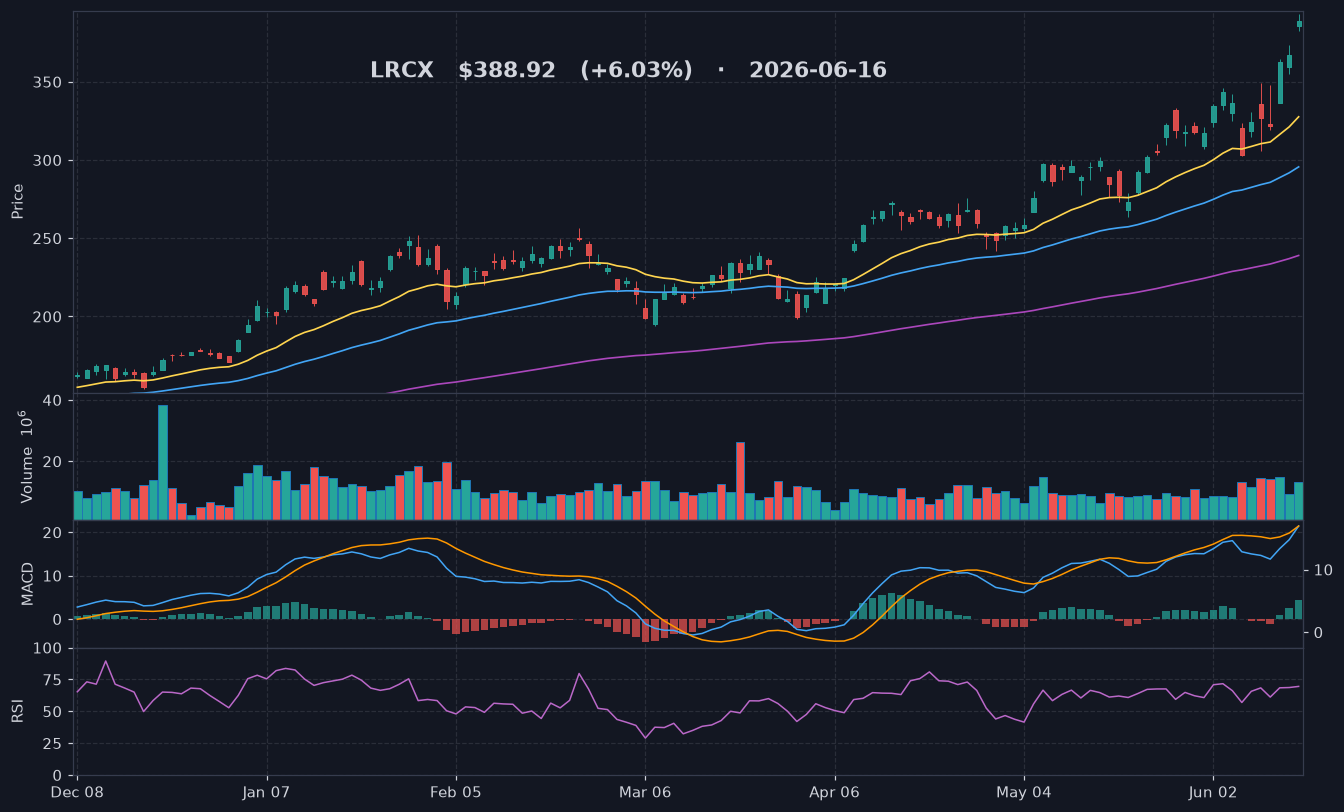The width and height of the screenshot is (1344, 812).
Task: Click the RSI axis title
Action: (x=18, y=711)
